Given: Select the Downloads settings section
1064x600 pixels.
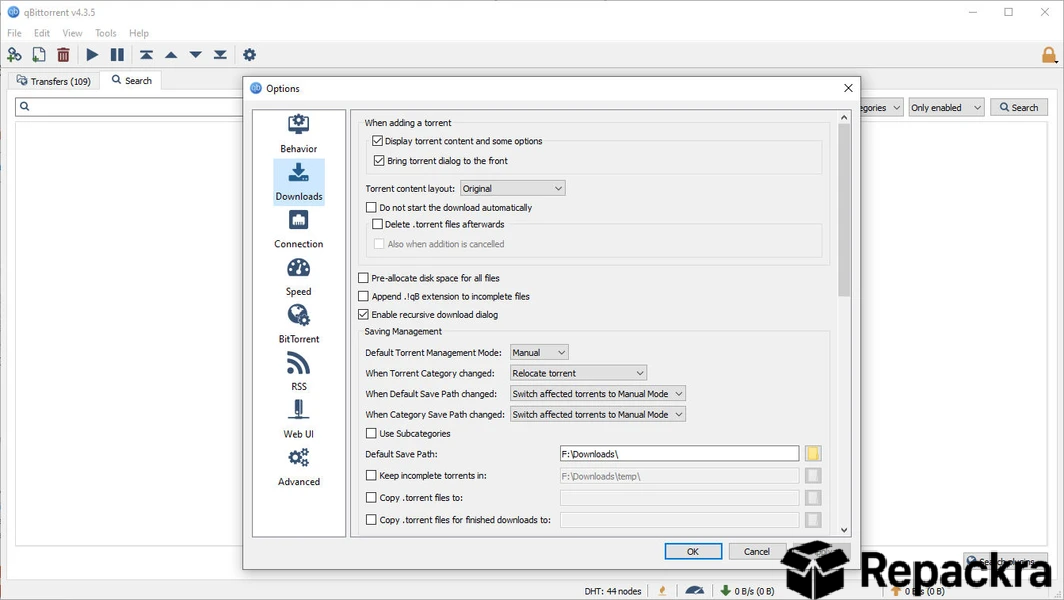Looking at the screenshot, I should click(x=299, y=182).
